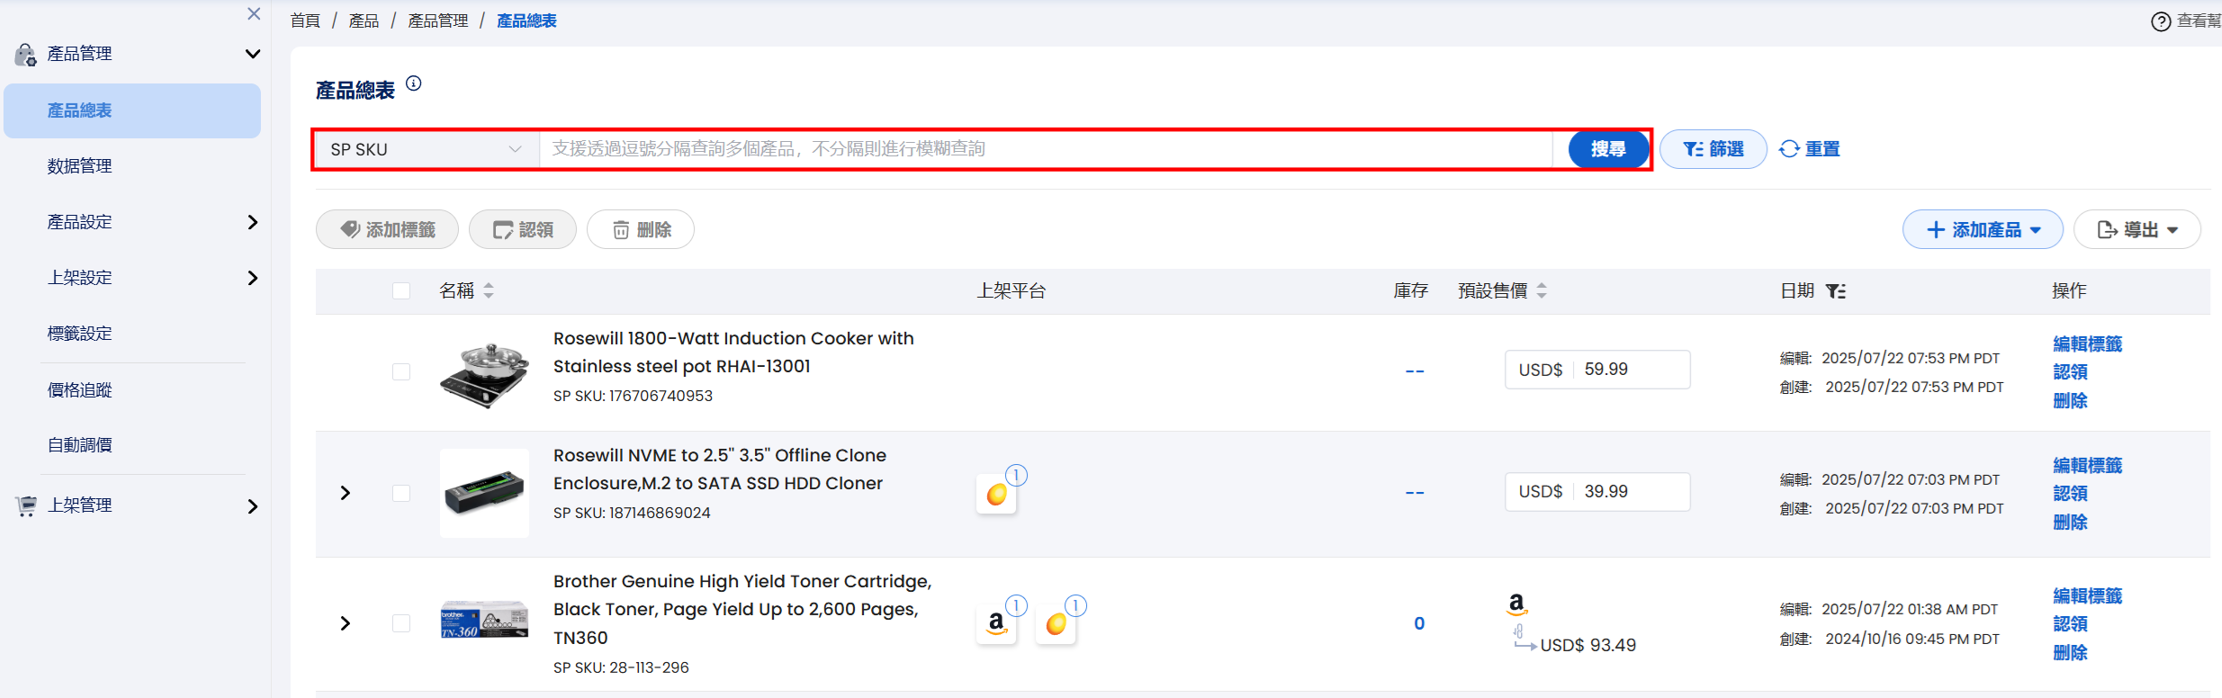
Task: Focus the product search text field
Action: pos(1047,149)
